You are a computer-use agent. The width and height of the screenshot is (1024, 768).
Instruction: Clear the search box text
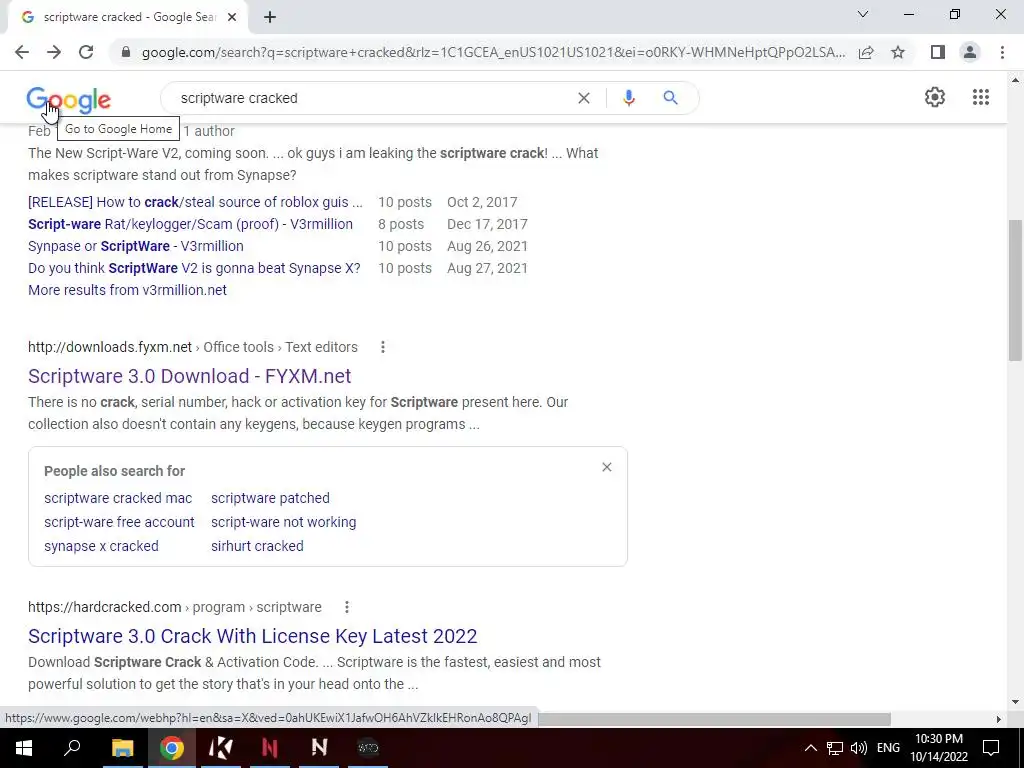584,98
